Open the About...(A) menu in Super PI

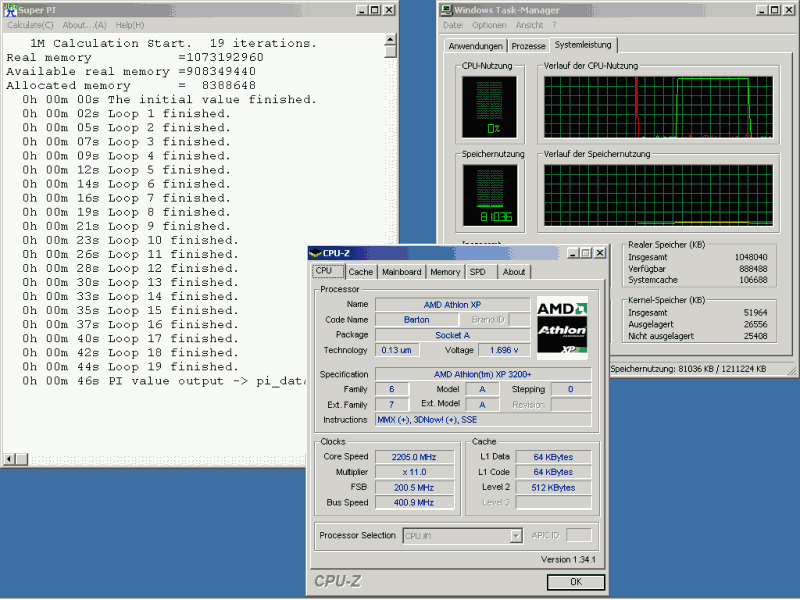point(84,25)
